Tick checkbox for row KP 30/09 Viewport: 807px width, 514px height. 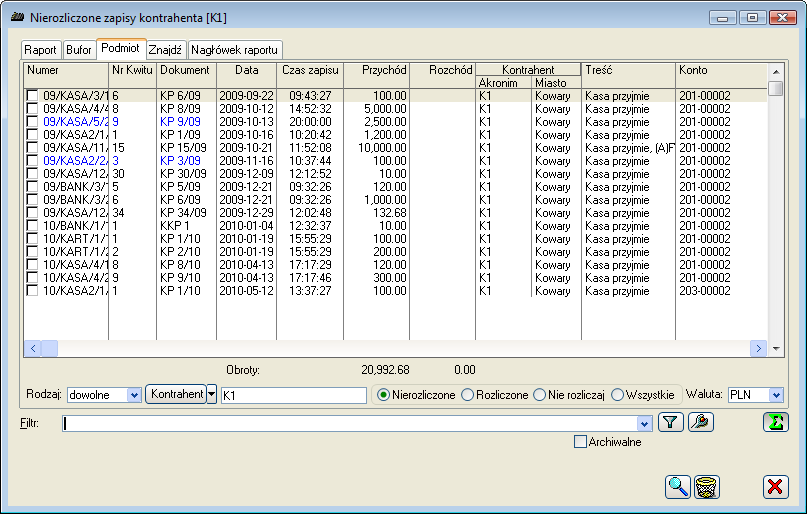click(x=32, y=173)
